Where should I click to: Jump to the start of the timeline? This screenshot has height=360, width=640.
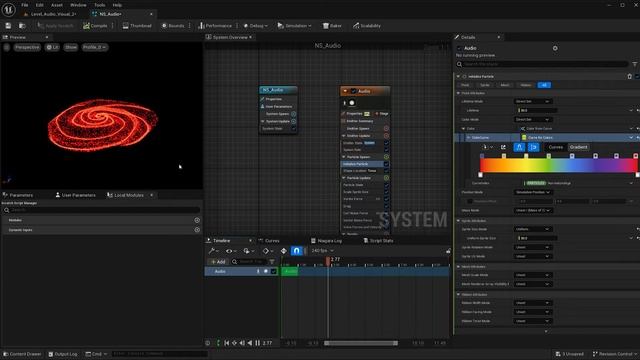(x=227, y=343)
